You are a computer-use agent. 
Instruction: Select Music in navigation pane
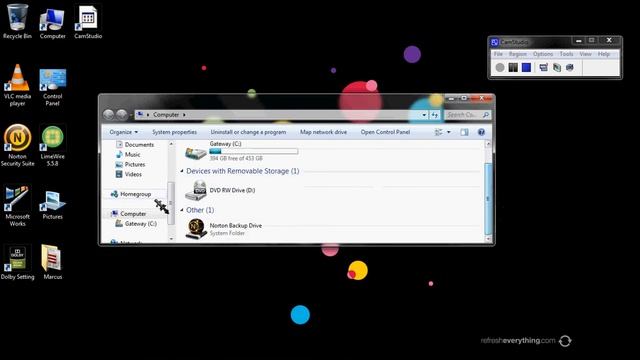coord(128,154)
